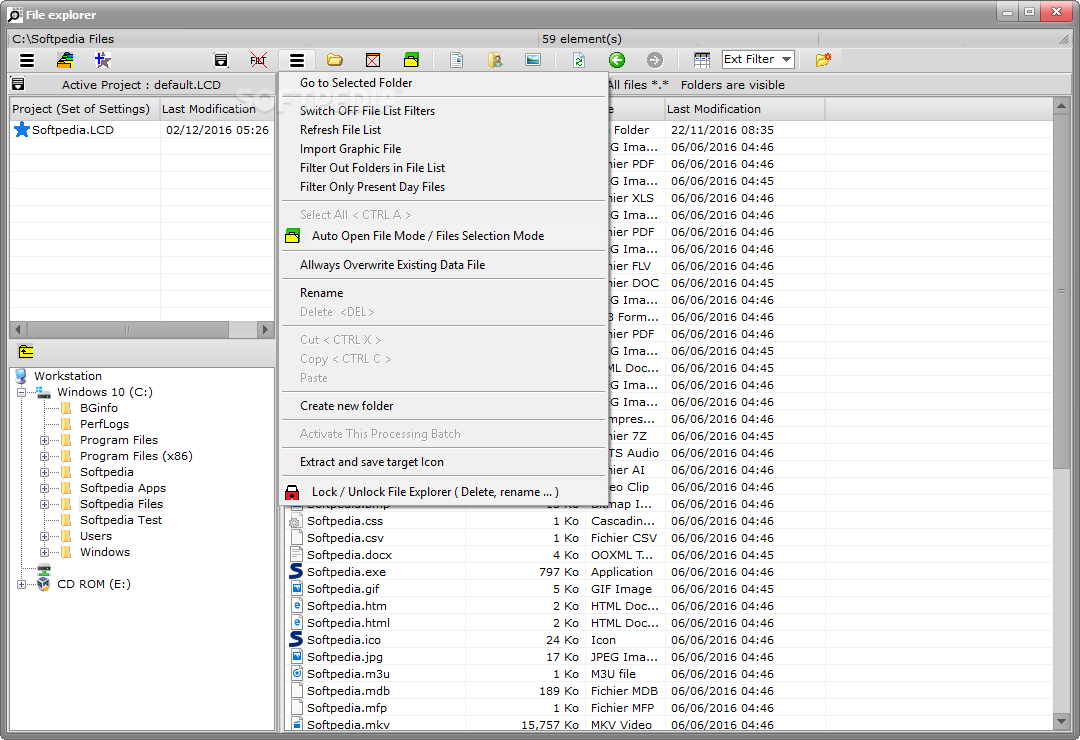Screen dimensions: 1080x740
Task: Click file list scrollbar up arrow
Action: point(1061,107)
